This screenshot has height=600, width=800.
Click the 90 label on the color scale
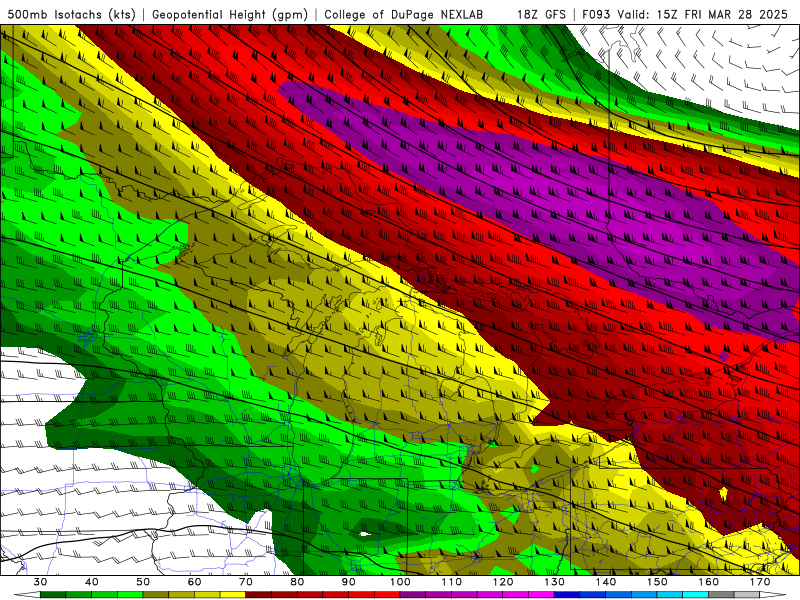click(349, 582)
